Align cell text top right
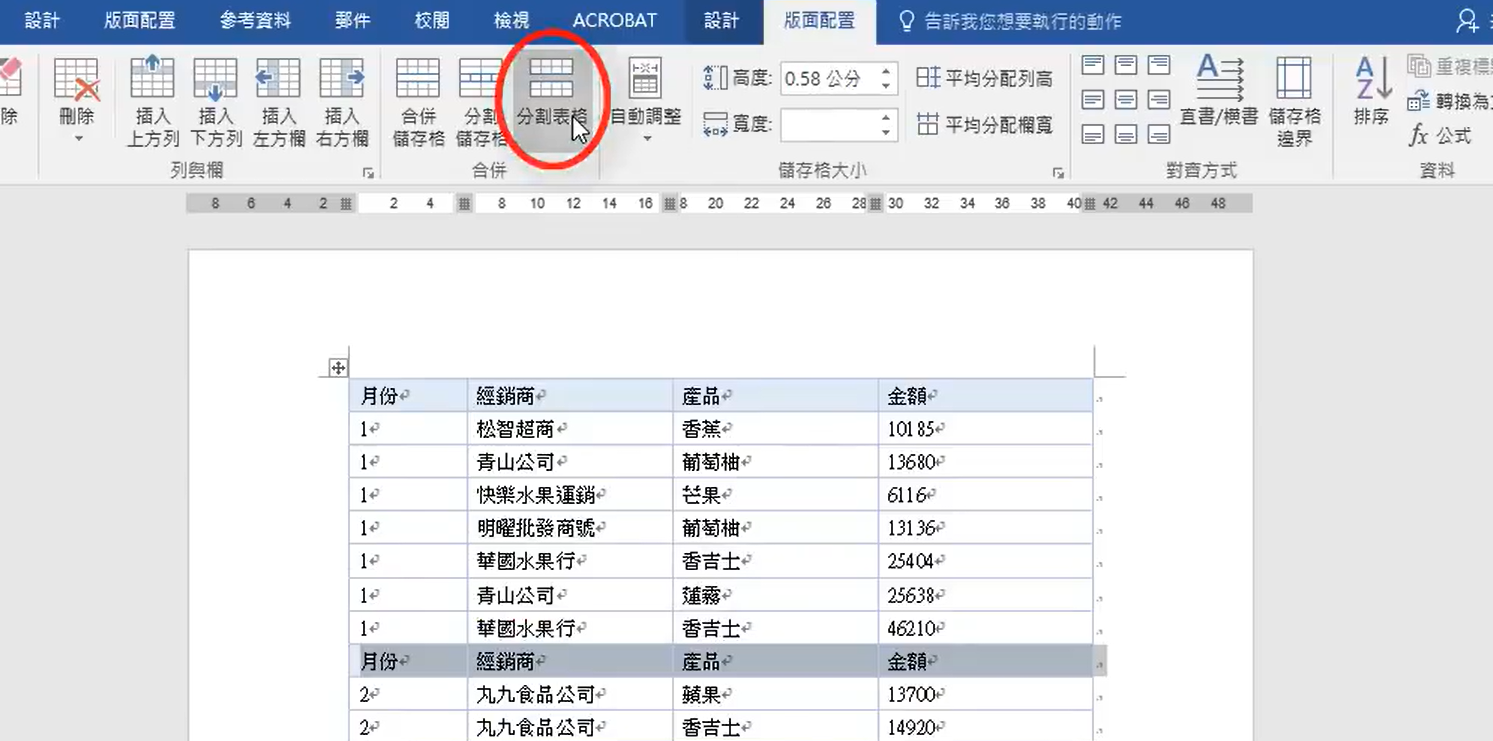The height and width of the screenshot is (741, 1493). (x=1159, y=66)
